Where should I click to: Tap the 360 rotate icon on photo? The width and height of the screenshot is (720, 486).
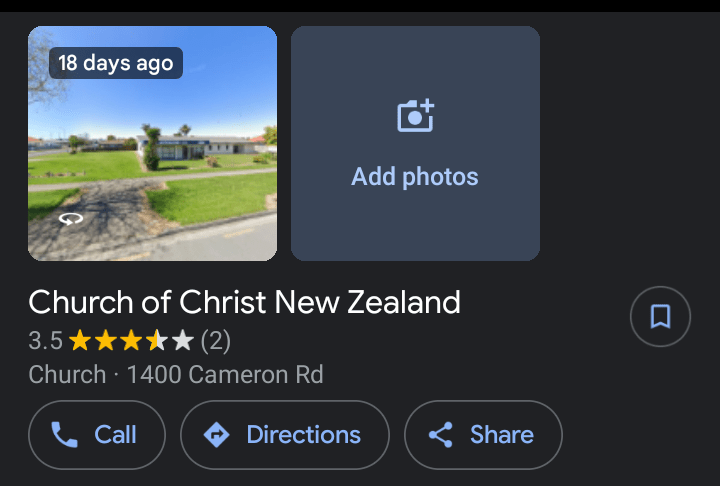(x=70, y=219)
